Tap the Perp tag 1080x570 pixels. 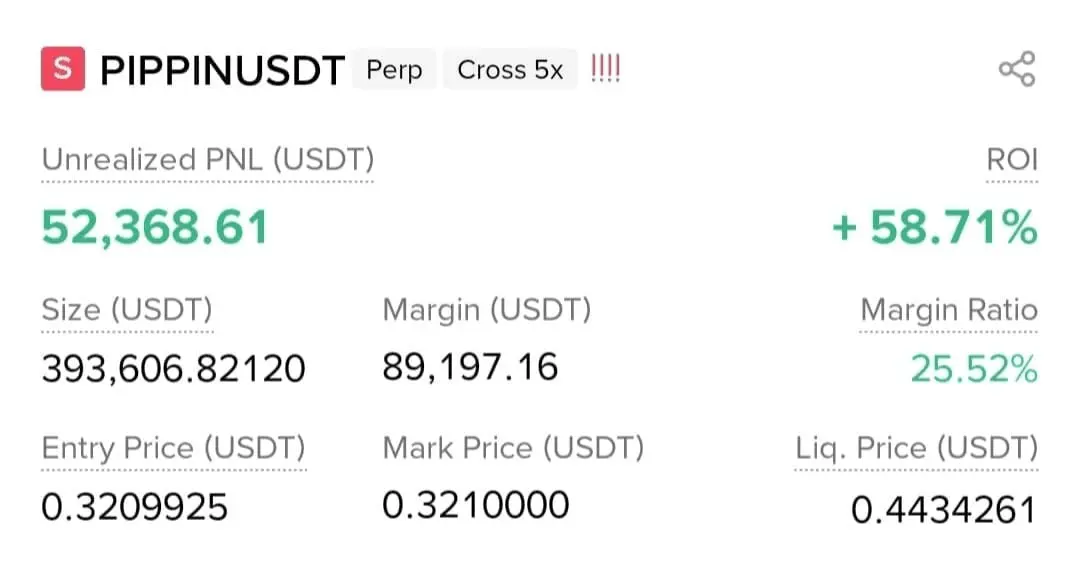[x=394, y=70]
